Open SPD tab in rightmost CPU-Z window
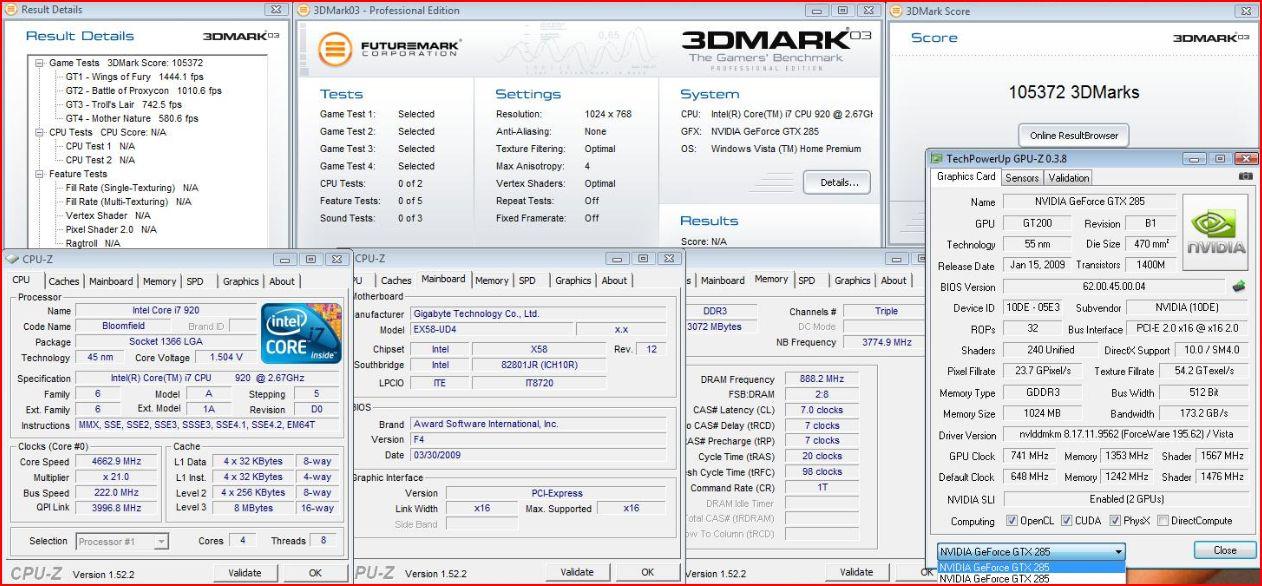 click(x=807, y=281)
